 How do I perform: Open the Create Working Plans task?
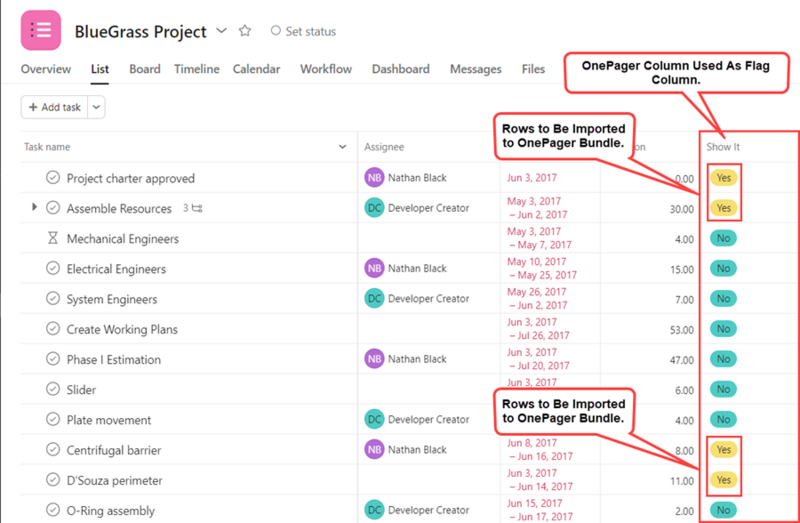122,329
